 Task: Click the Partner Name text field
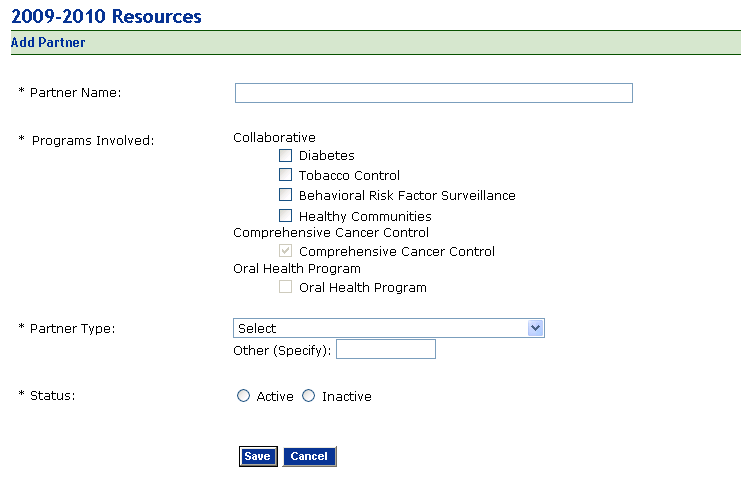(433, 93)
